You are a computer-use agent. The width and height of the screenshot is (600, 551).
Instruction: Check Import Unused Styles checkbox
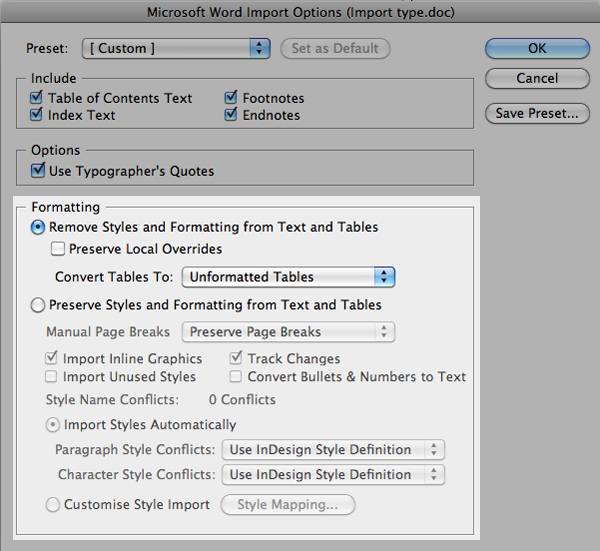point(51,377)
